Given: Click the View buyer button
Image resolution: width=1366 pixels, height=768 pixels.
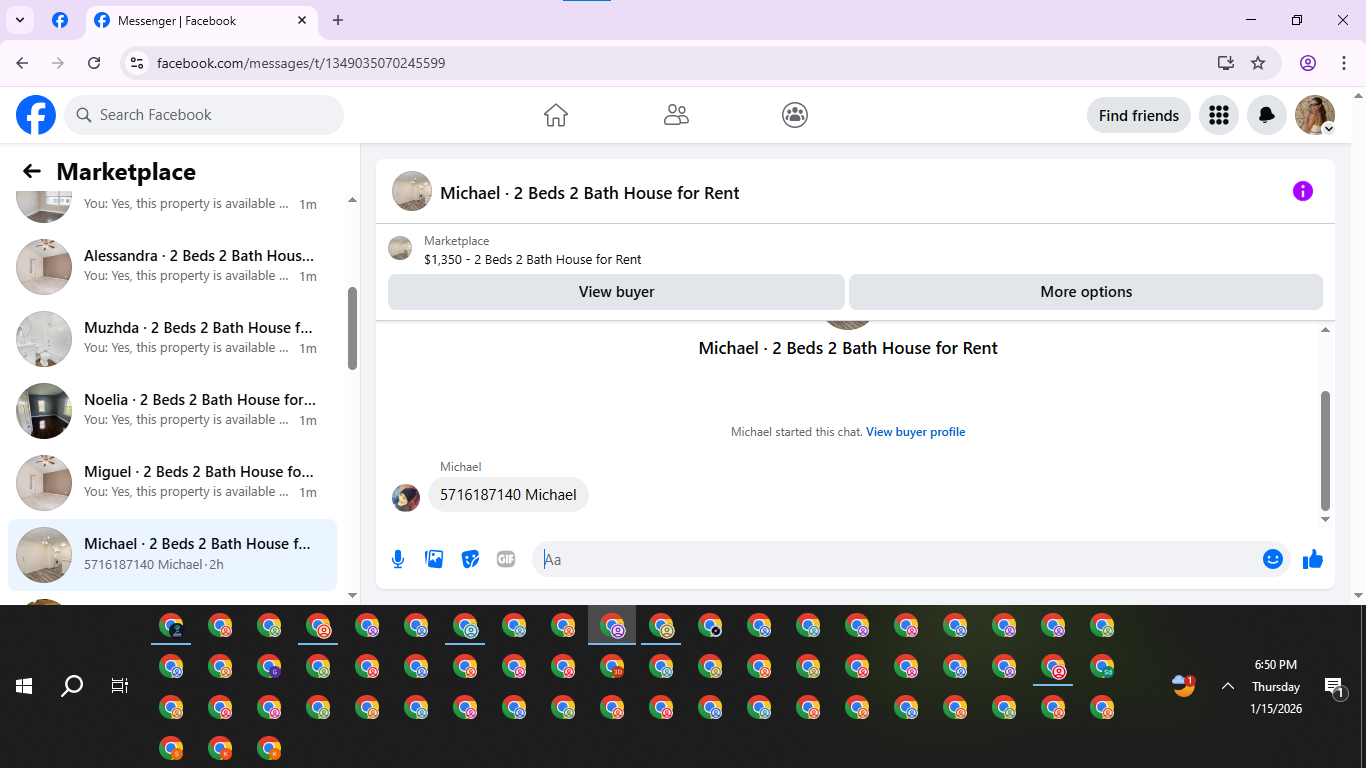Looking at the screenshot, I should pyautogui.click(x=616, y=292).
